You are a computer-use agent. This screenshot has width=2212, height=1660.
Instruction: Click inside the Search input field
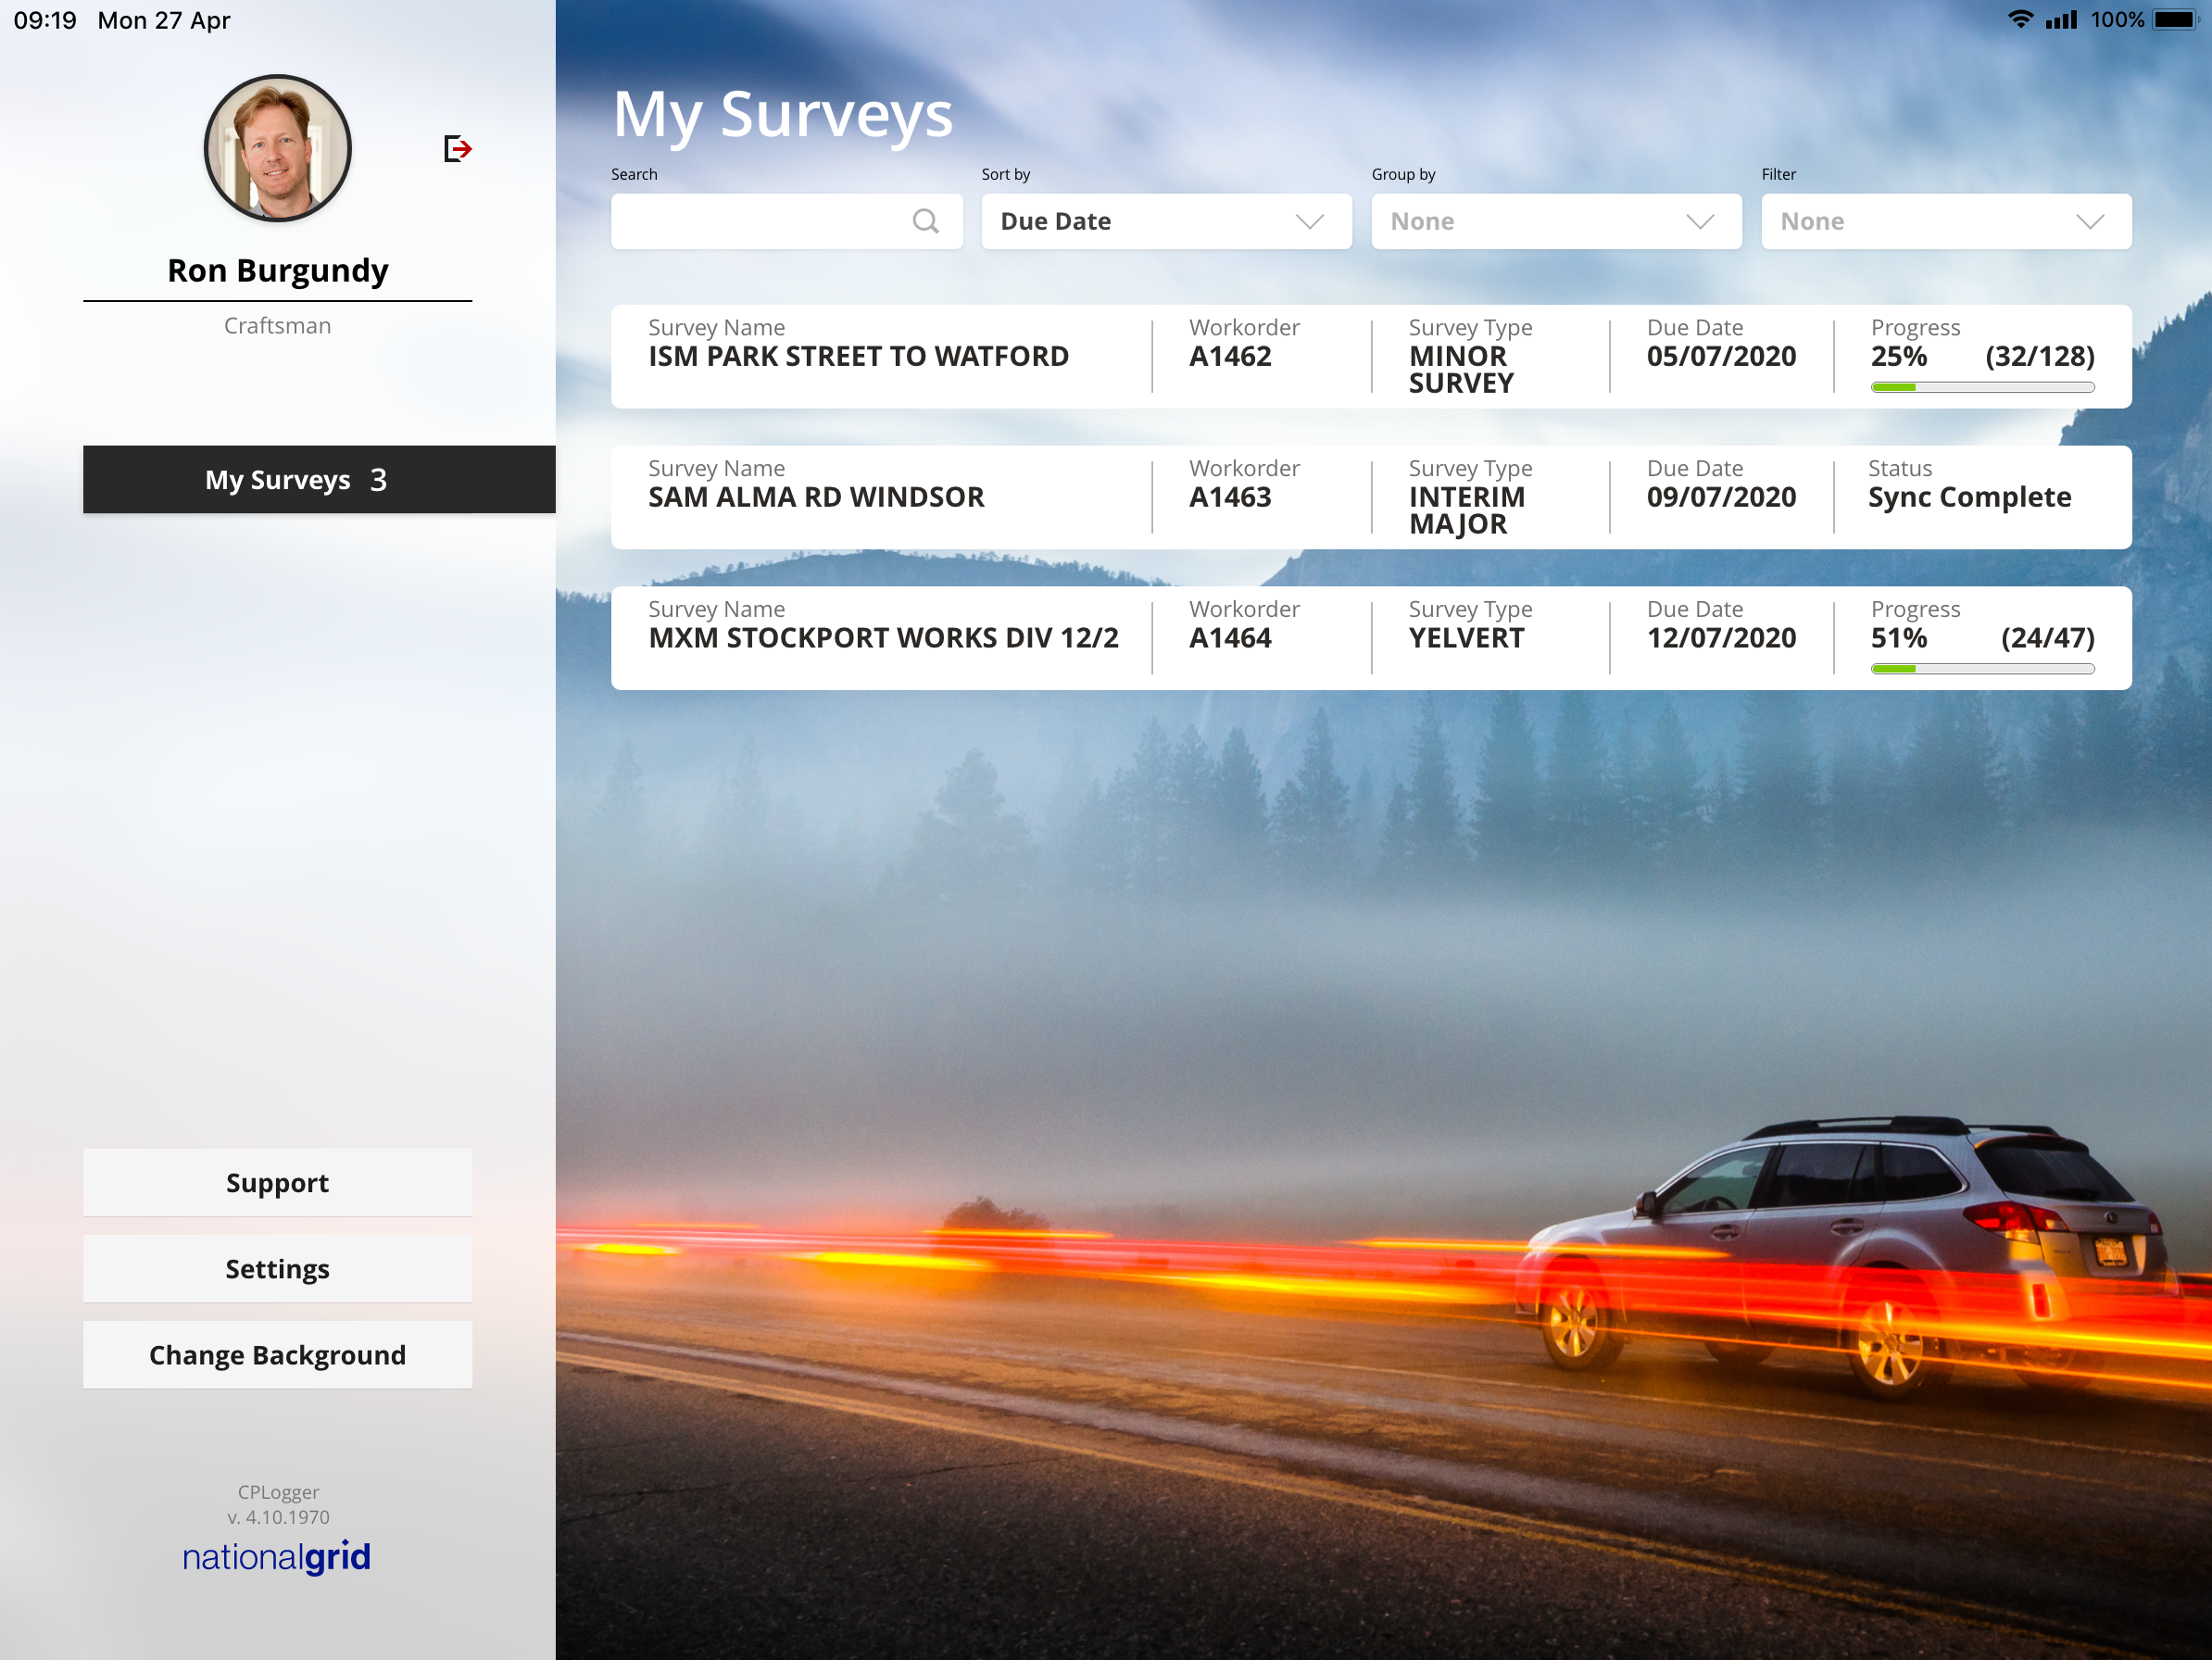pyautogui.click(x=760, y=221)
